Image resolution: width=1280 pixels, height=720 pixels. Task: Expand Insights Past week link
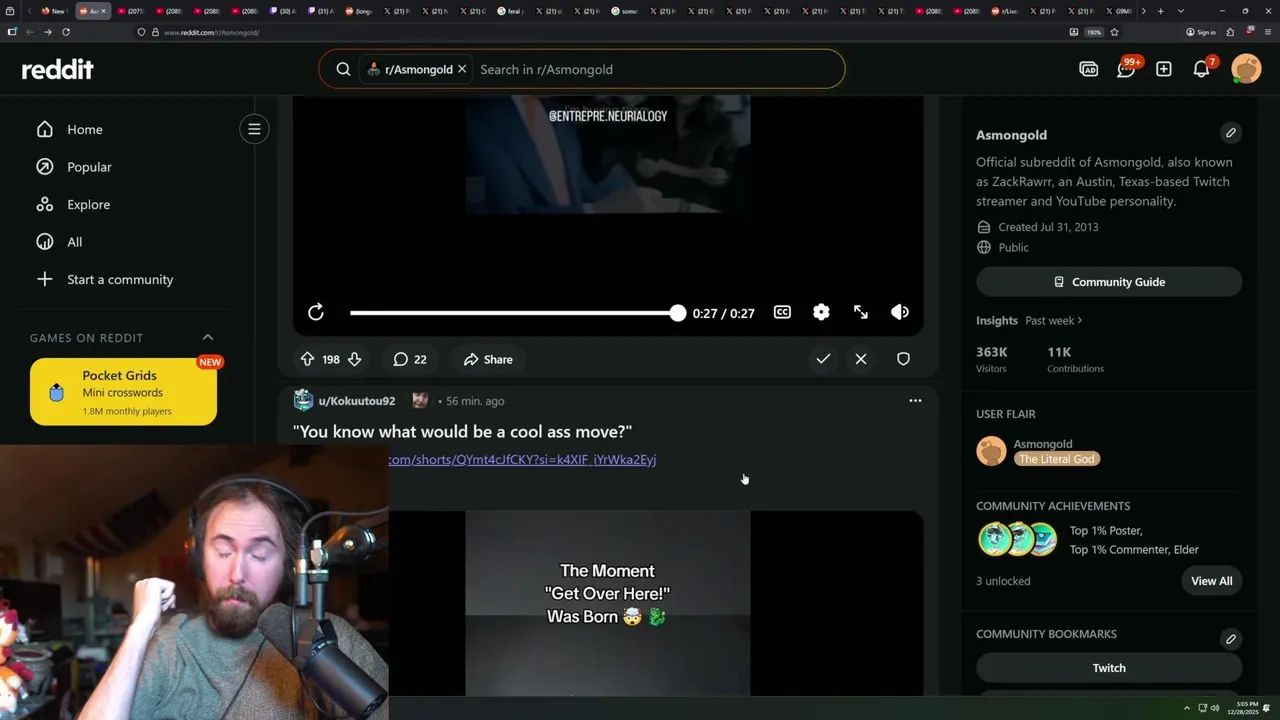1054,321
